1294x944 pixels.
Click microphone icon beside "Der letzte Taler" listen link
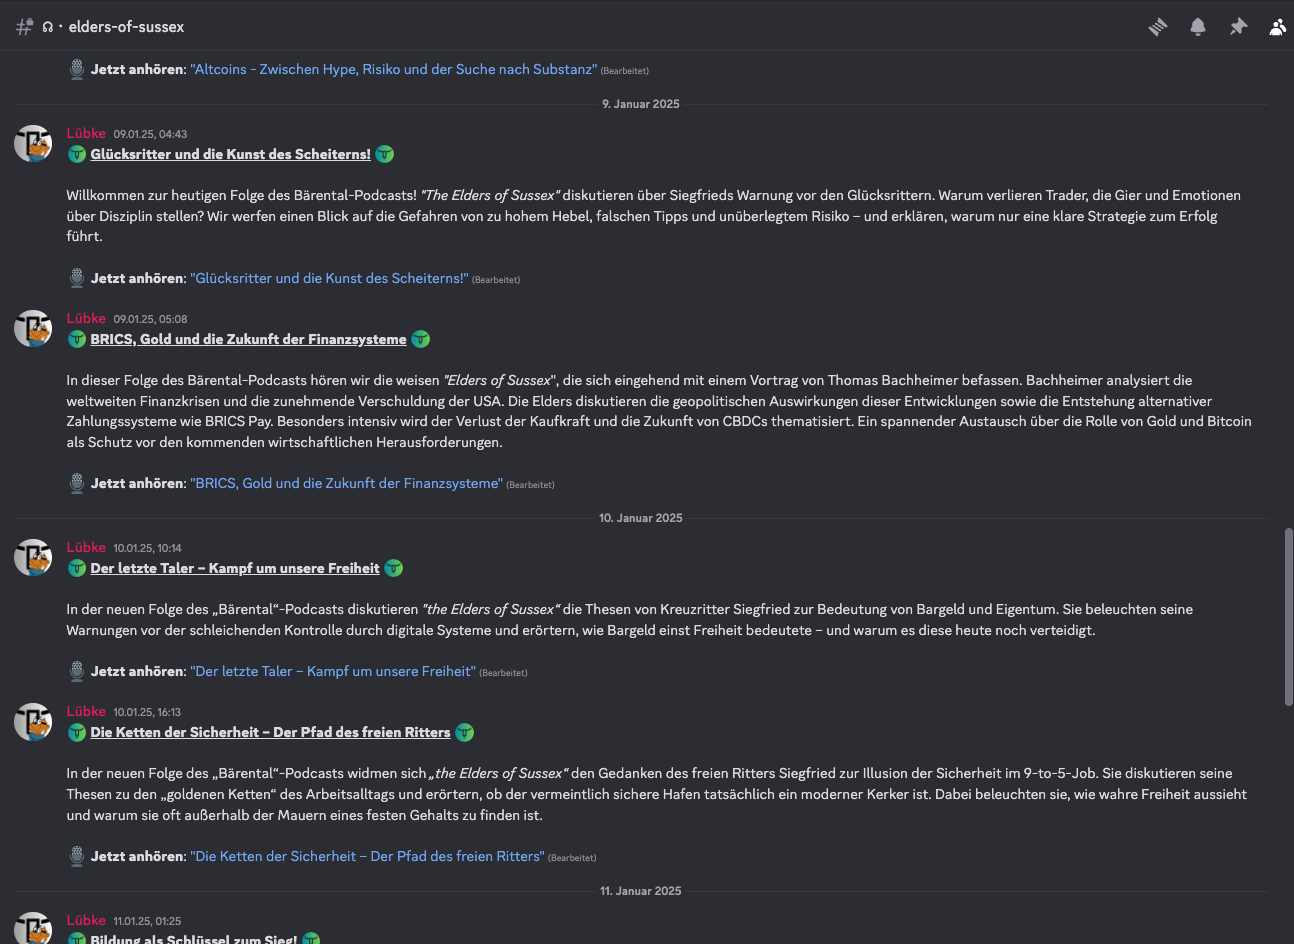(x=77, y=671)
